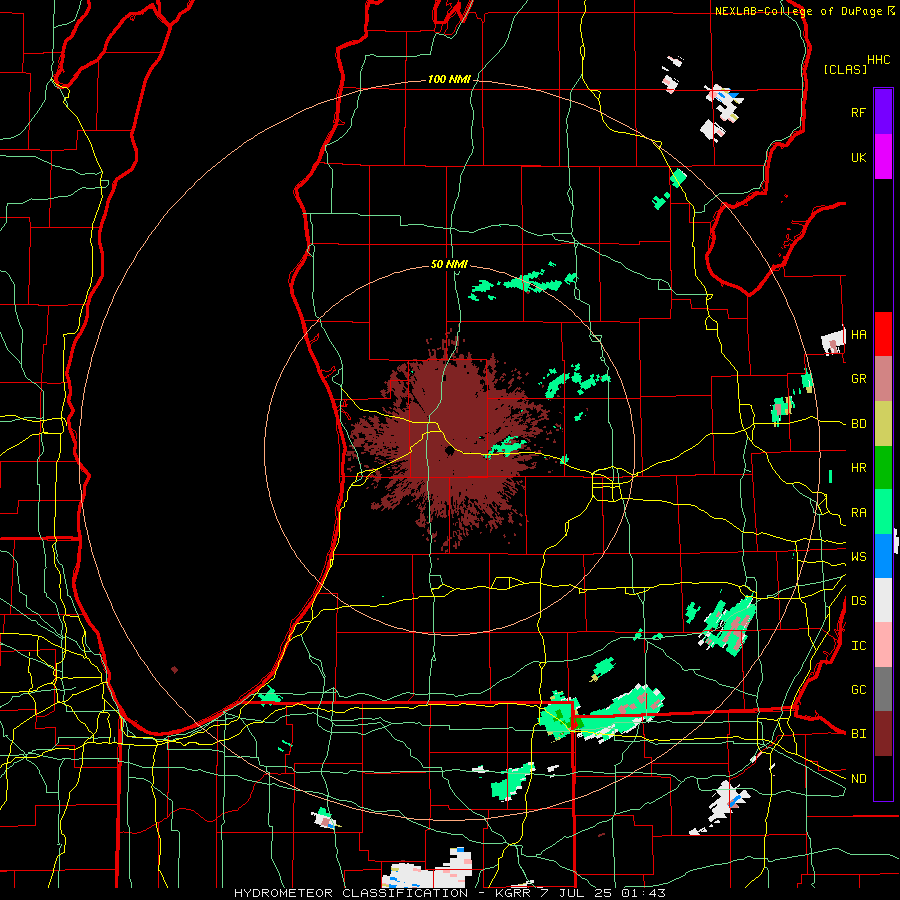Click the "100 NMI" range ring label
900x900 pixels.
449,79
